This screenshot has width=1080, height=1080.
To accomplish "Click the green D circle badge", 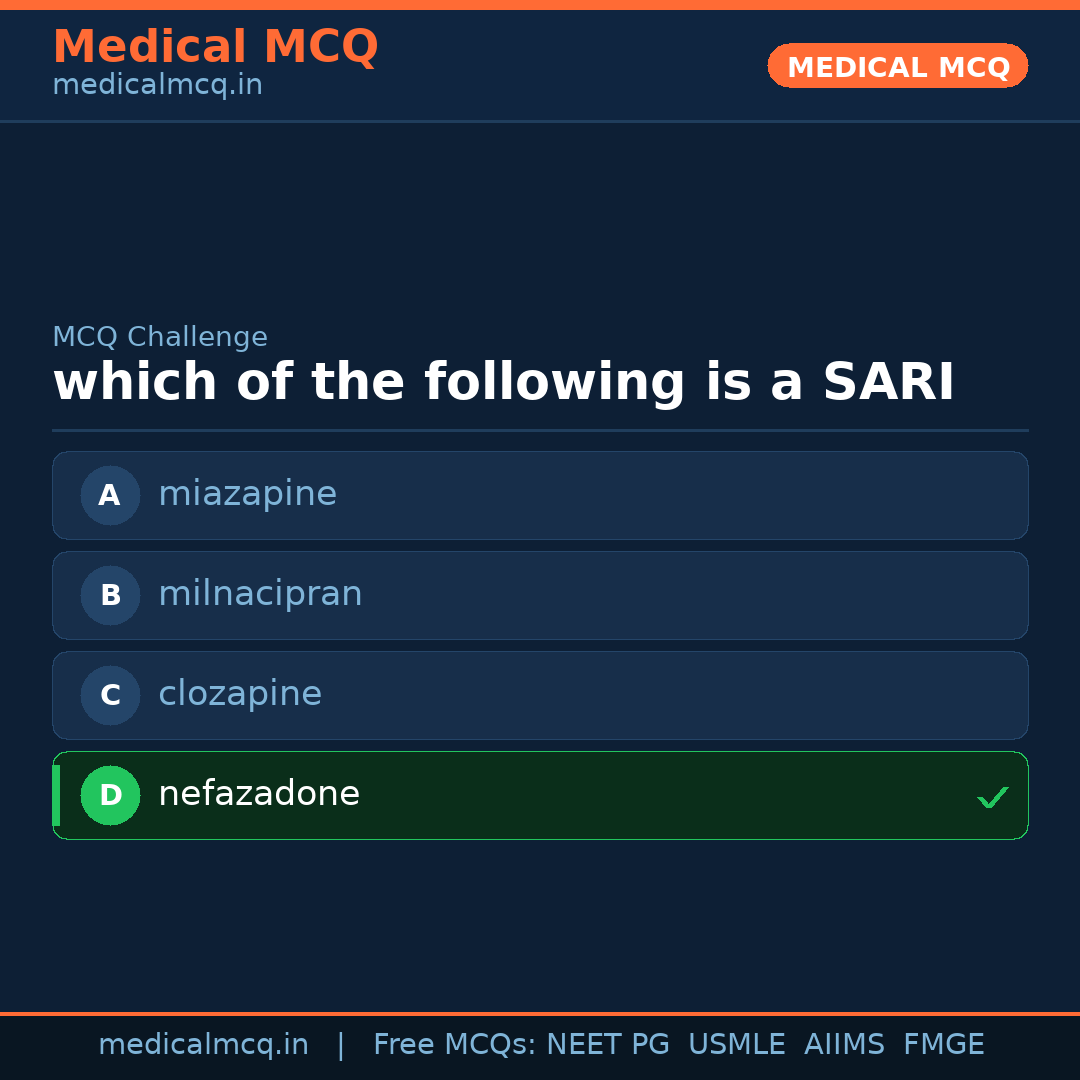I will coord(110,795).
